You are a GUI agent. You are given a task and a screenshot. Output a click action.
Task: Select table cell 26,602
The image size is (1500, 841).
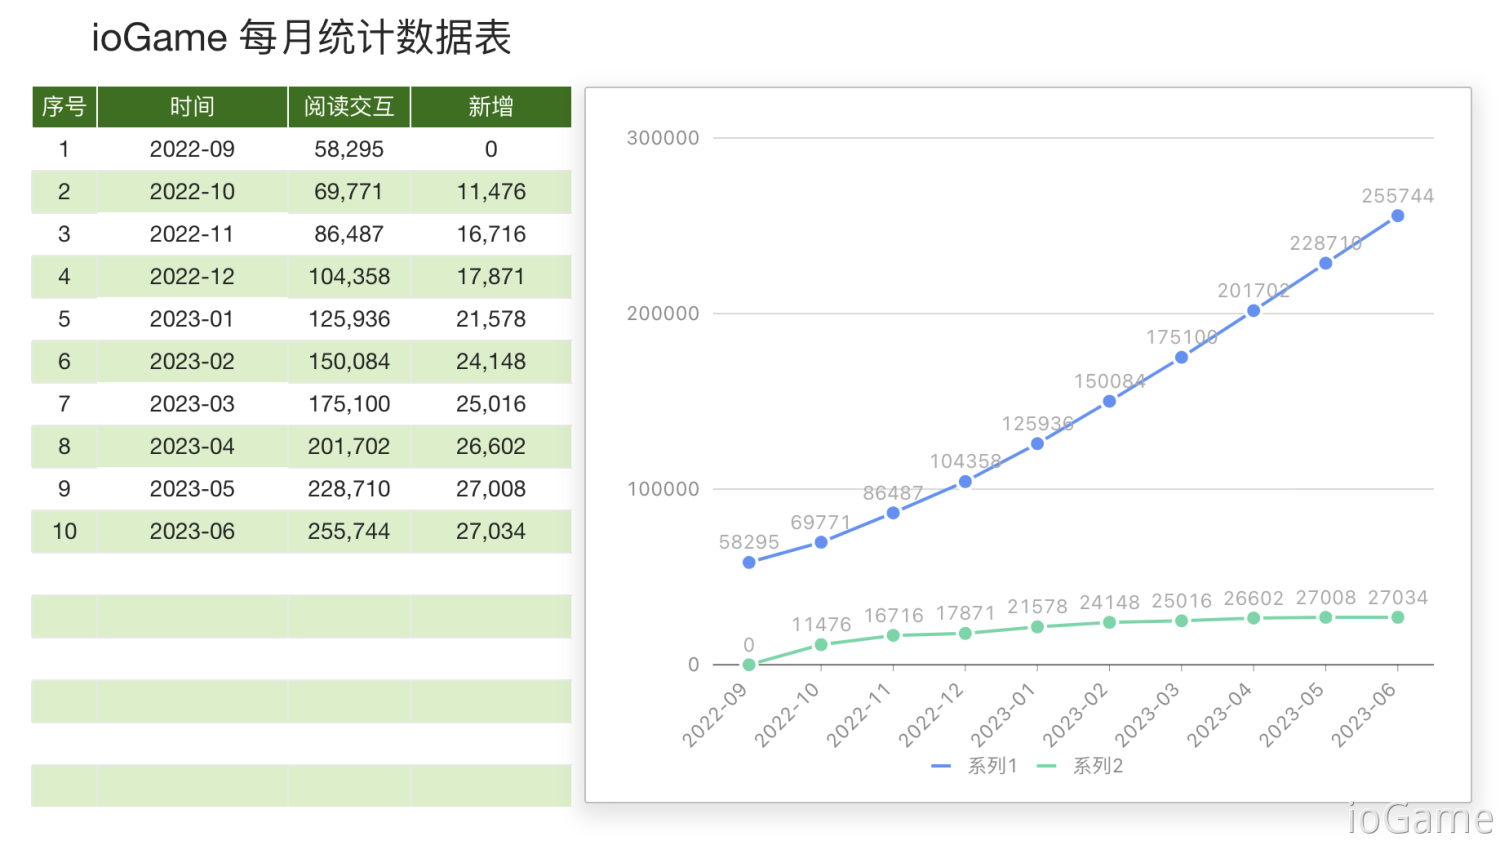[491, 447]
